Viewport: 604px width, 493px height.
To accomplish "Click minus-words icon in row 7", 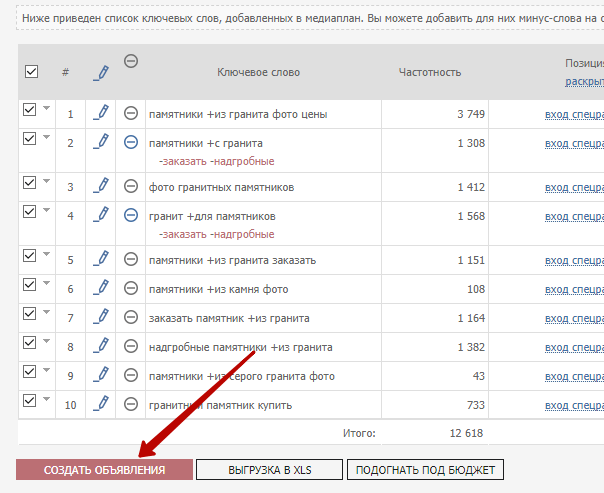I will pos(130,318).
